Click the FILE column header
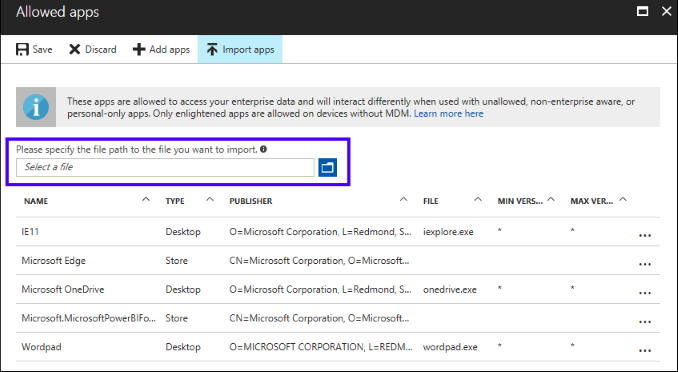The image size is (678, 372). tap(431, 201)
